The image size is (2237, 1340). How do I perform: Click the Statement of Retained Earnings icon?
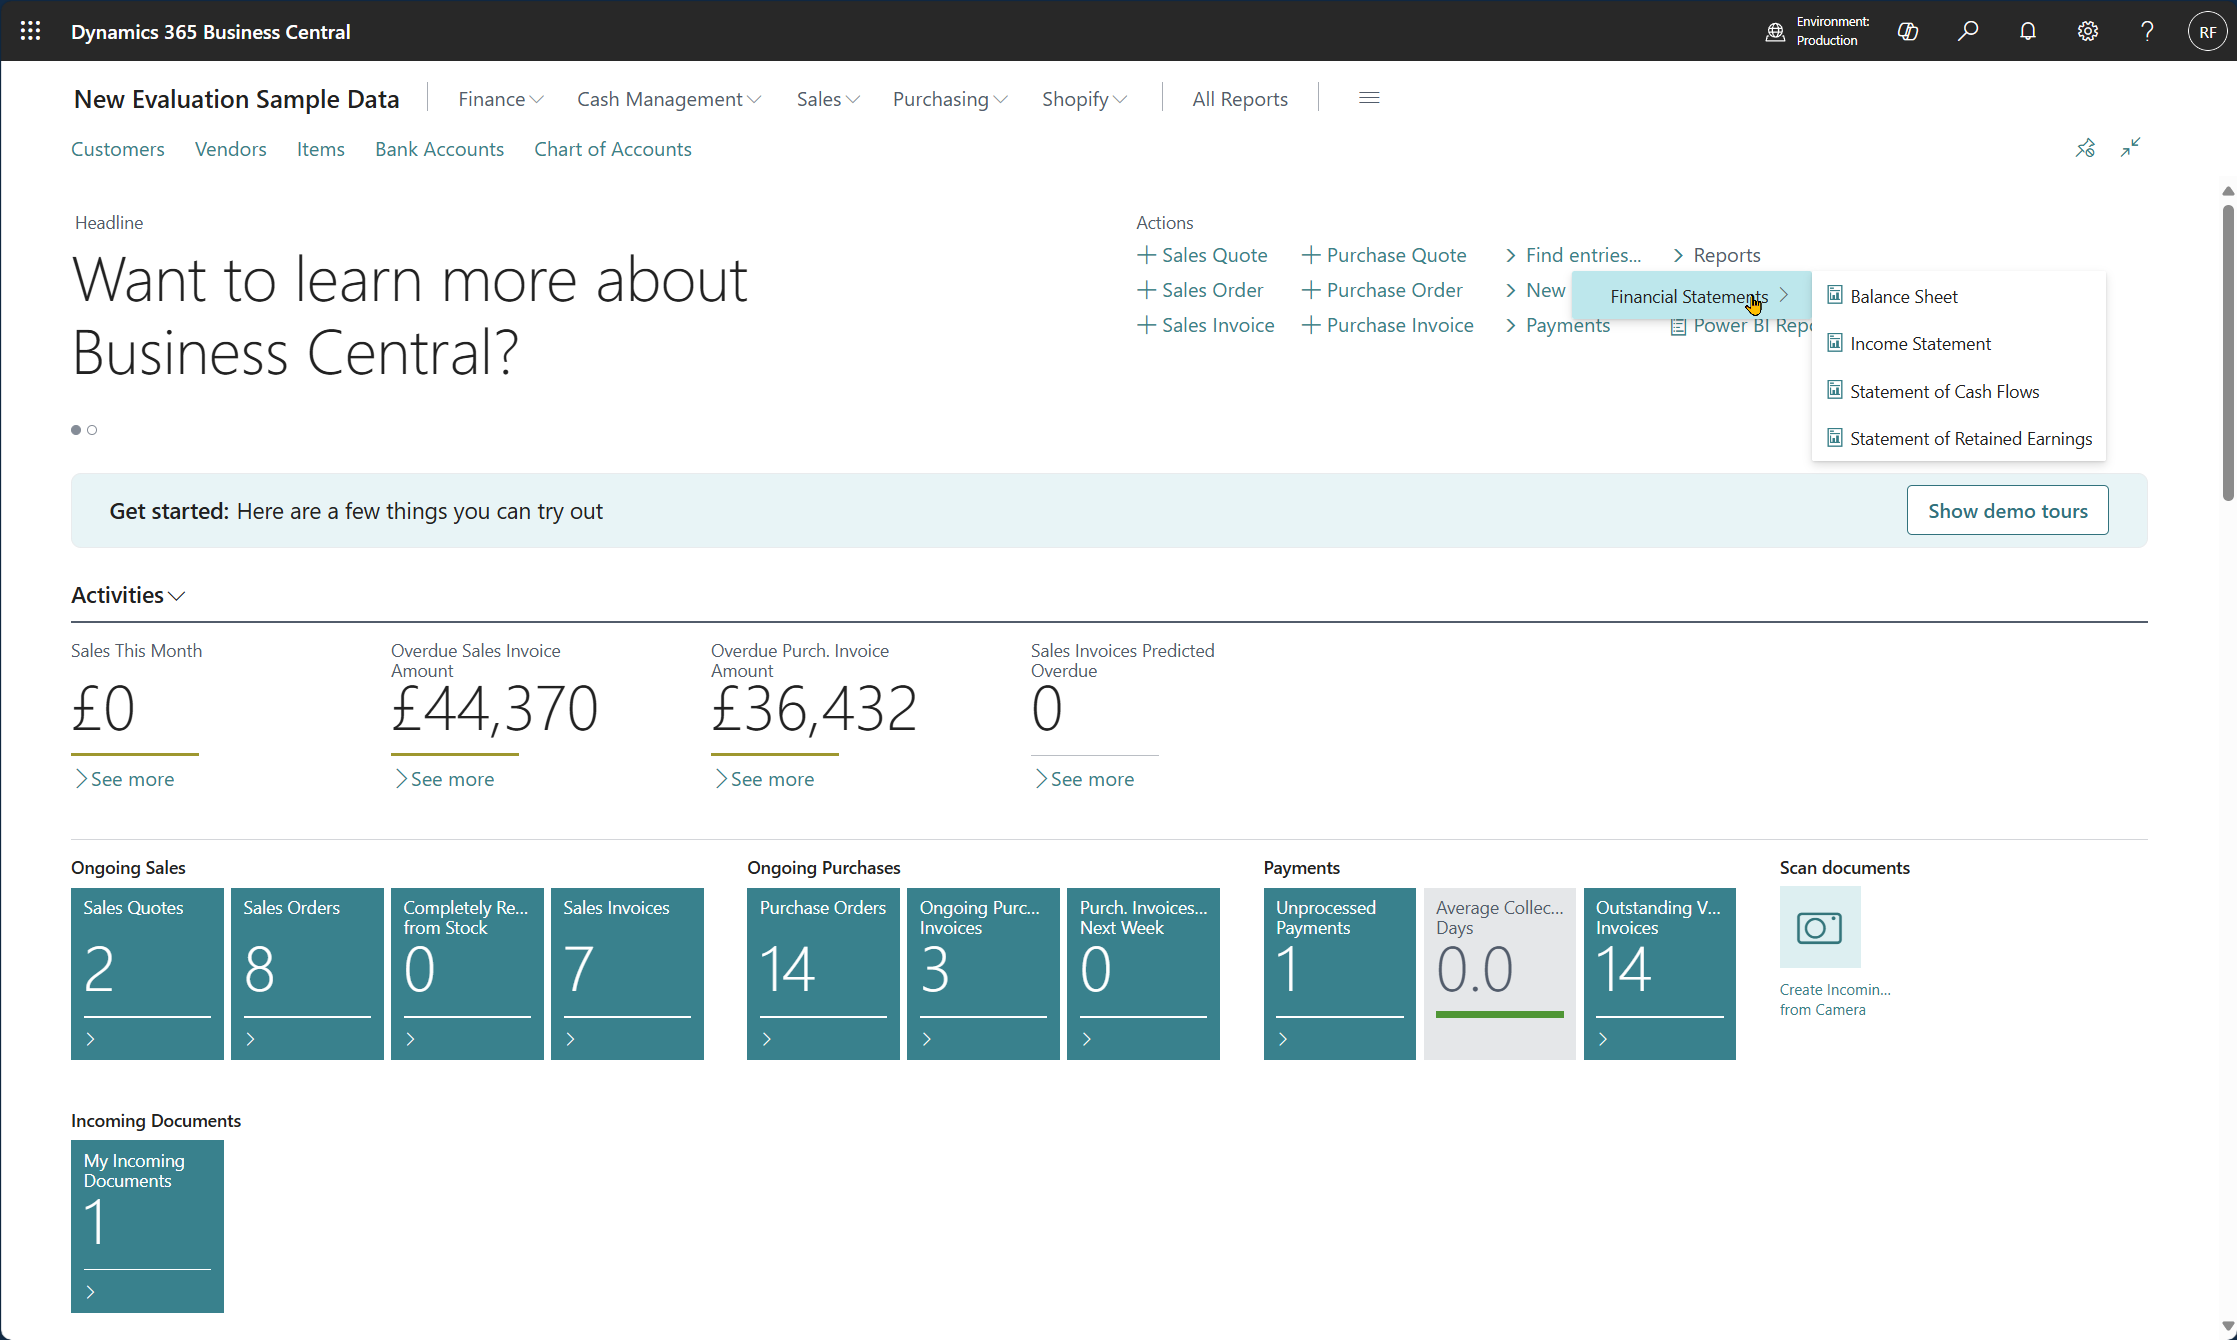[x=1835, y=437]
